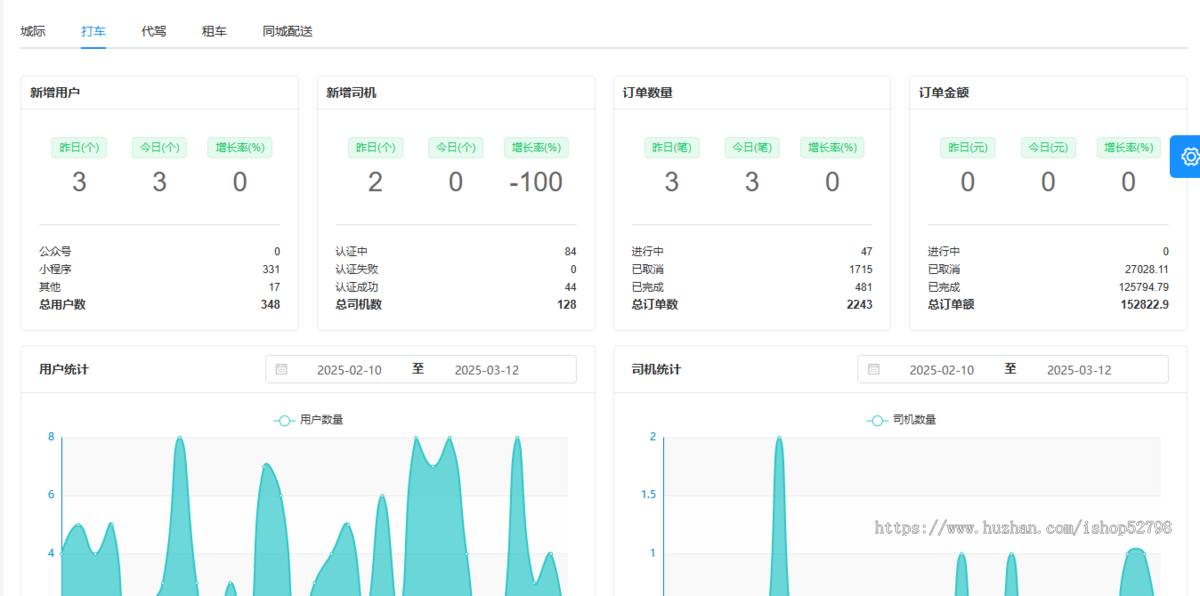Viewport: 1200px width, 596px height.
Task: Click the 司机统计 chart title
Action: (656, 369)
